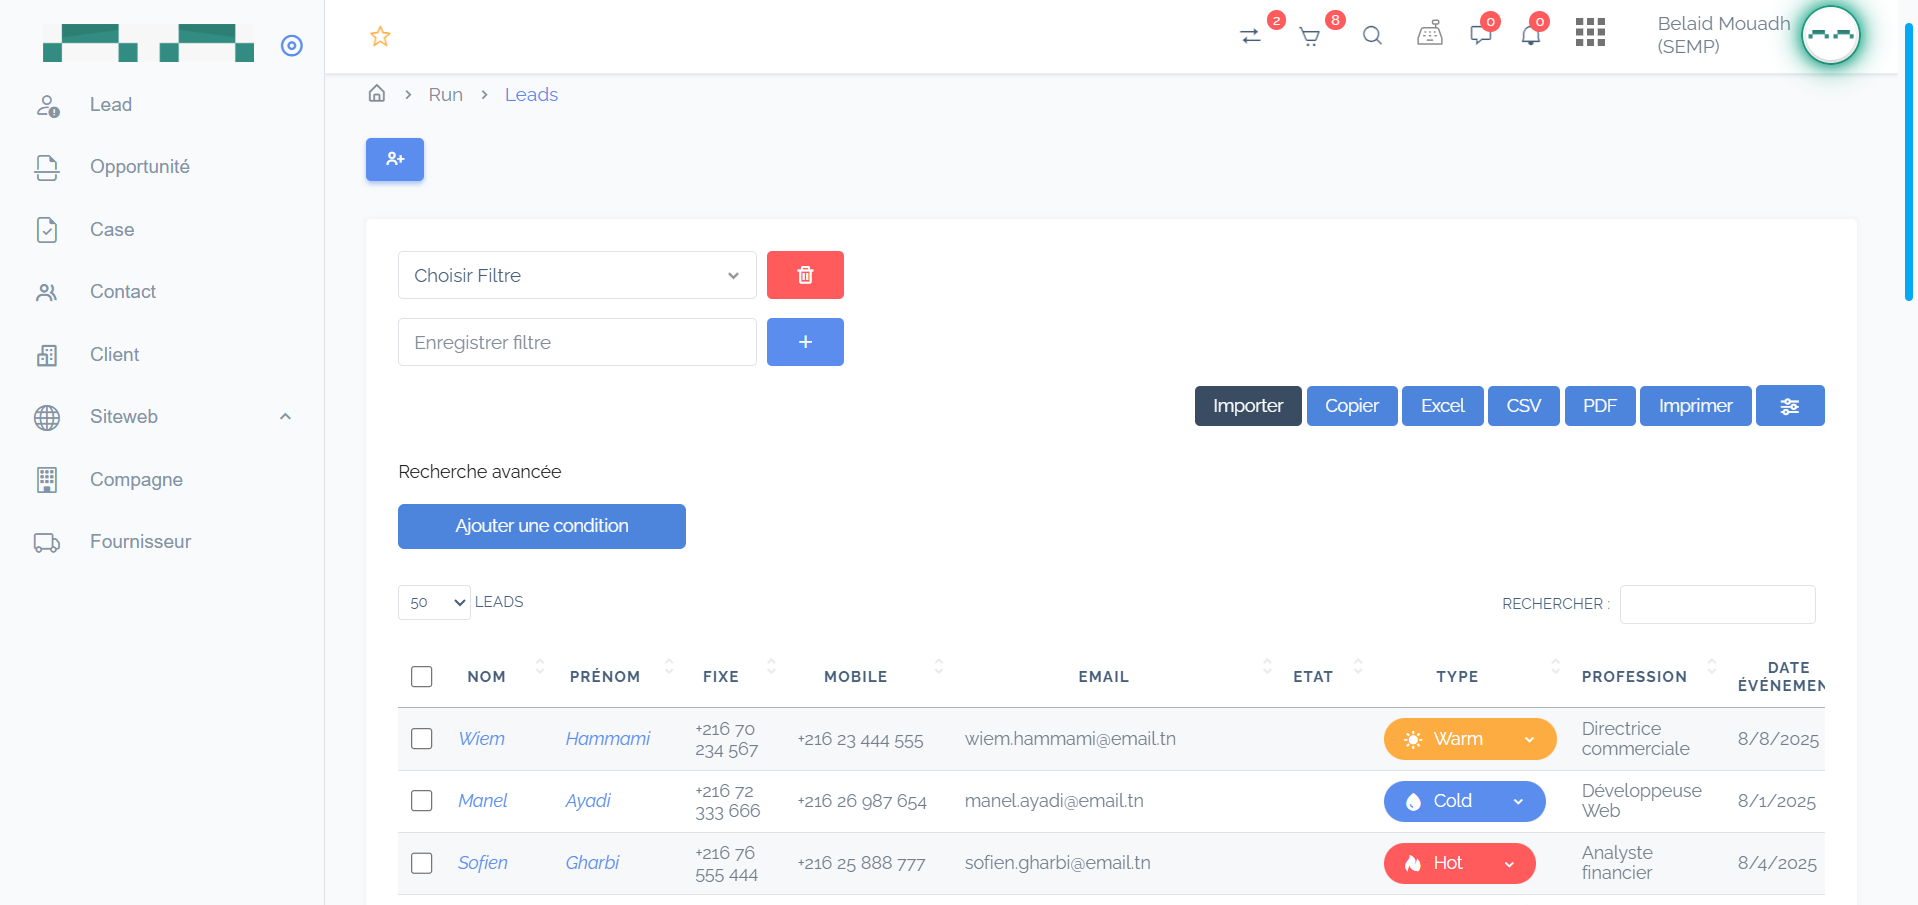
Task: Open the Wiem lead link
Action: pos(482,739)
